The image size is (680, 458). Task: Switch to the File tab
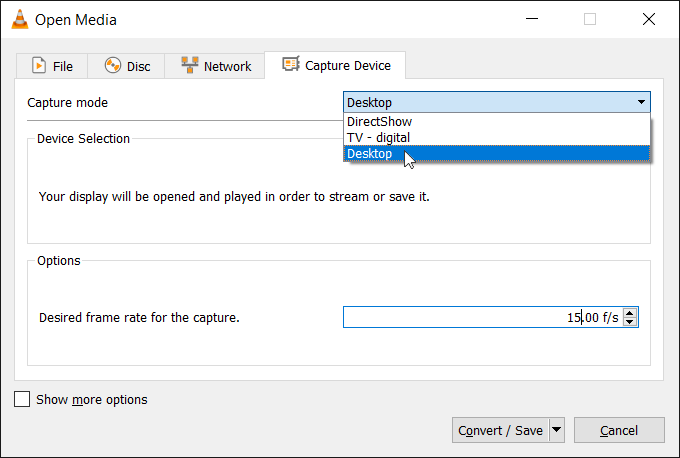coord(52,66)
